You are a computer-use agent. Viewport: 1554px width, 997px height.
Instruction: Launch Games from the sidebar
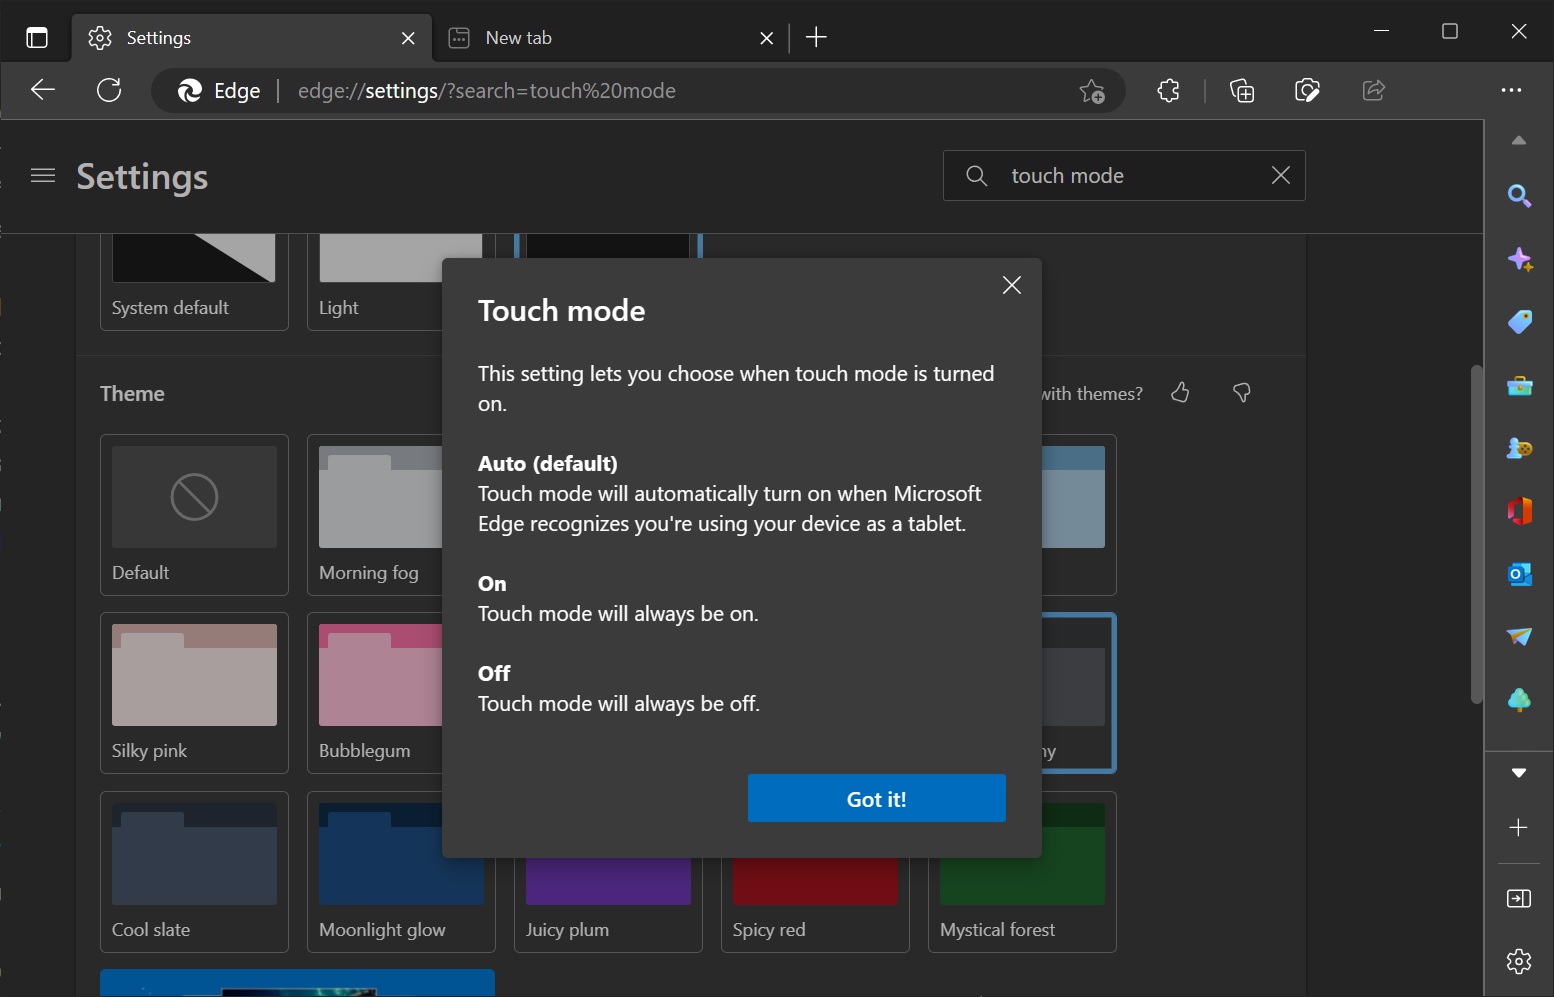point(1519,448)
